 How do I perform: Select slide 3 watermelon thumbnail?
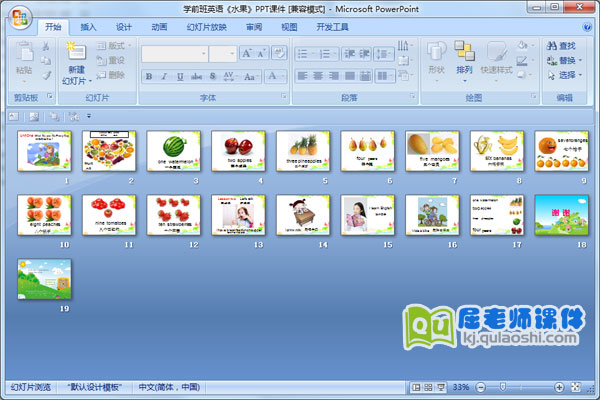[173, 151]
